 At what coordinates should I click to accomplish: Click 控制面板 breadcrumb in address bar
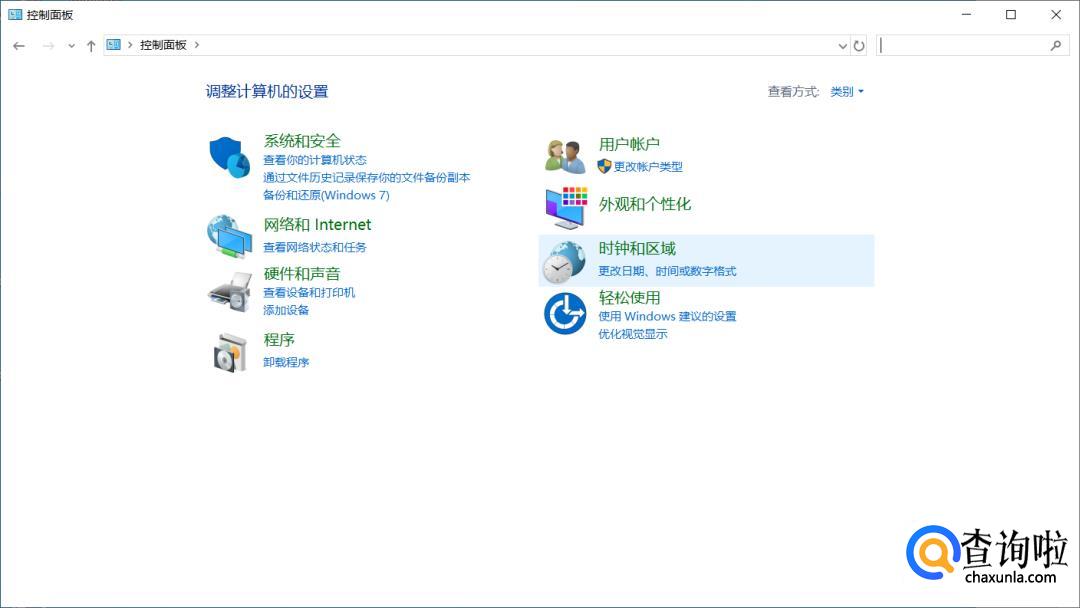[163, 45]
